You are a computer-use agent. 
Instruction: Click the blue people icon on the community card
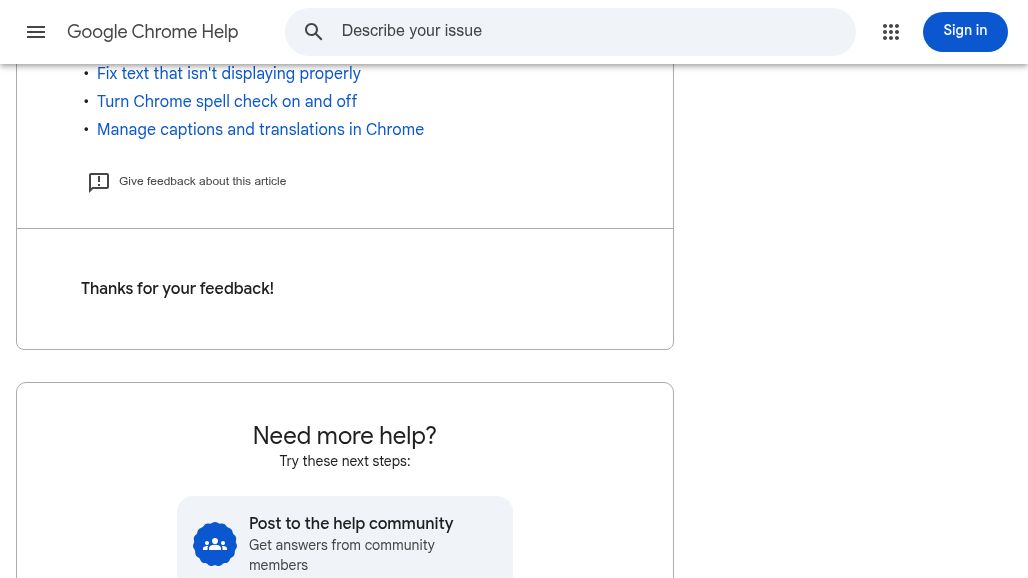(x=215, y=544)
